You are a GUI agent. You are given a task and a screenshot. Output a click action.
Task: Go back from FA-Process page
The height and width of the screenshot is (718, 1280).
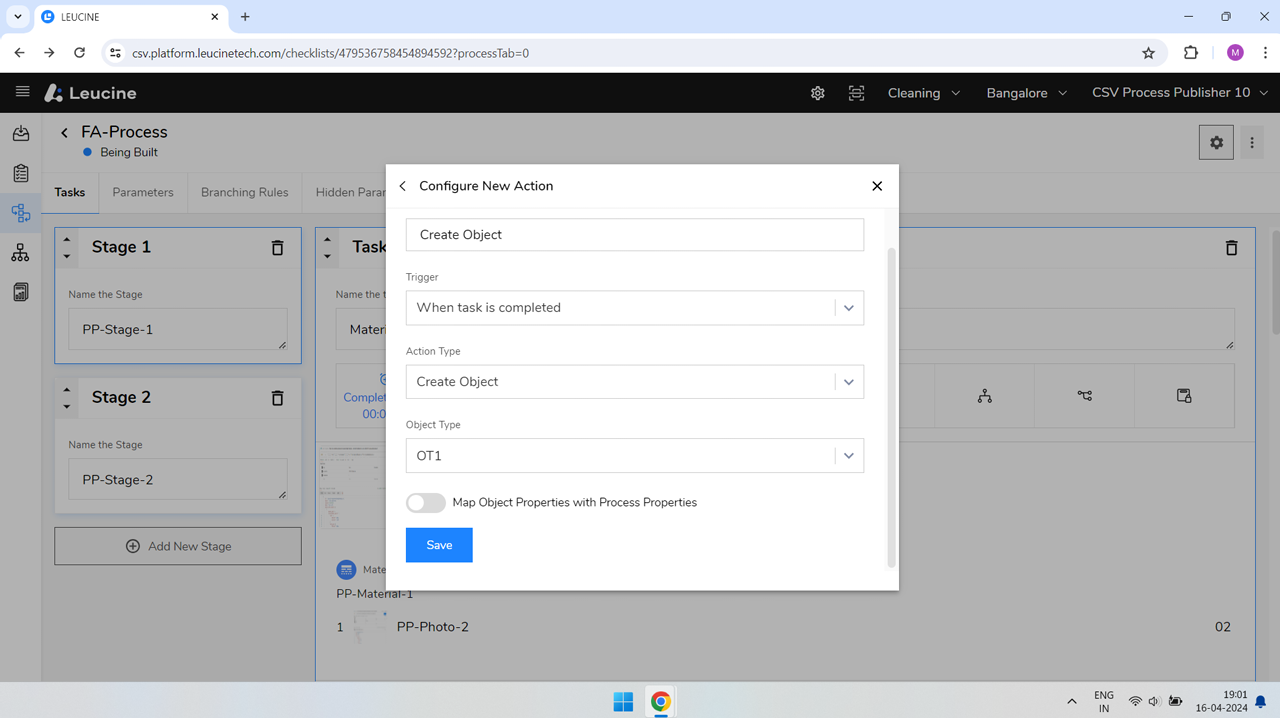click(64, 132)
